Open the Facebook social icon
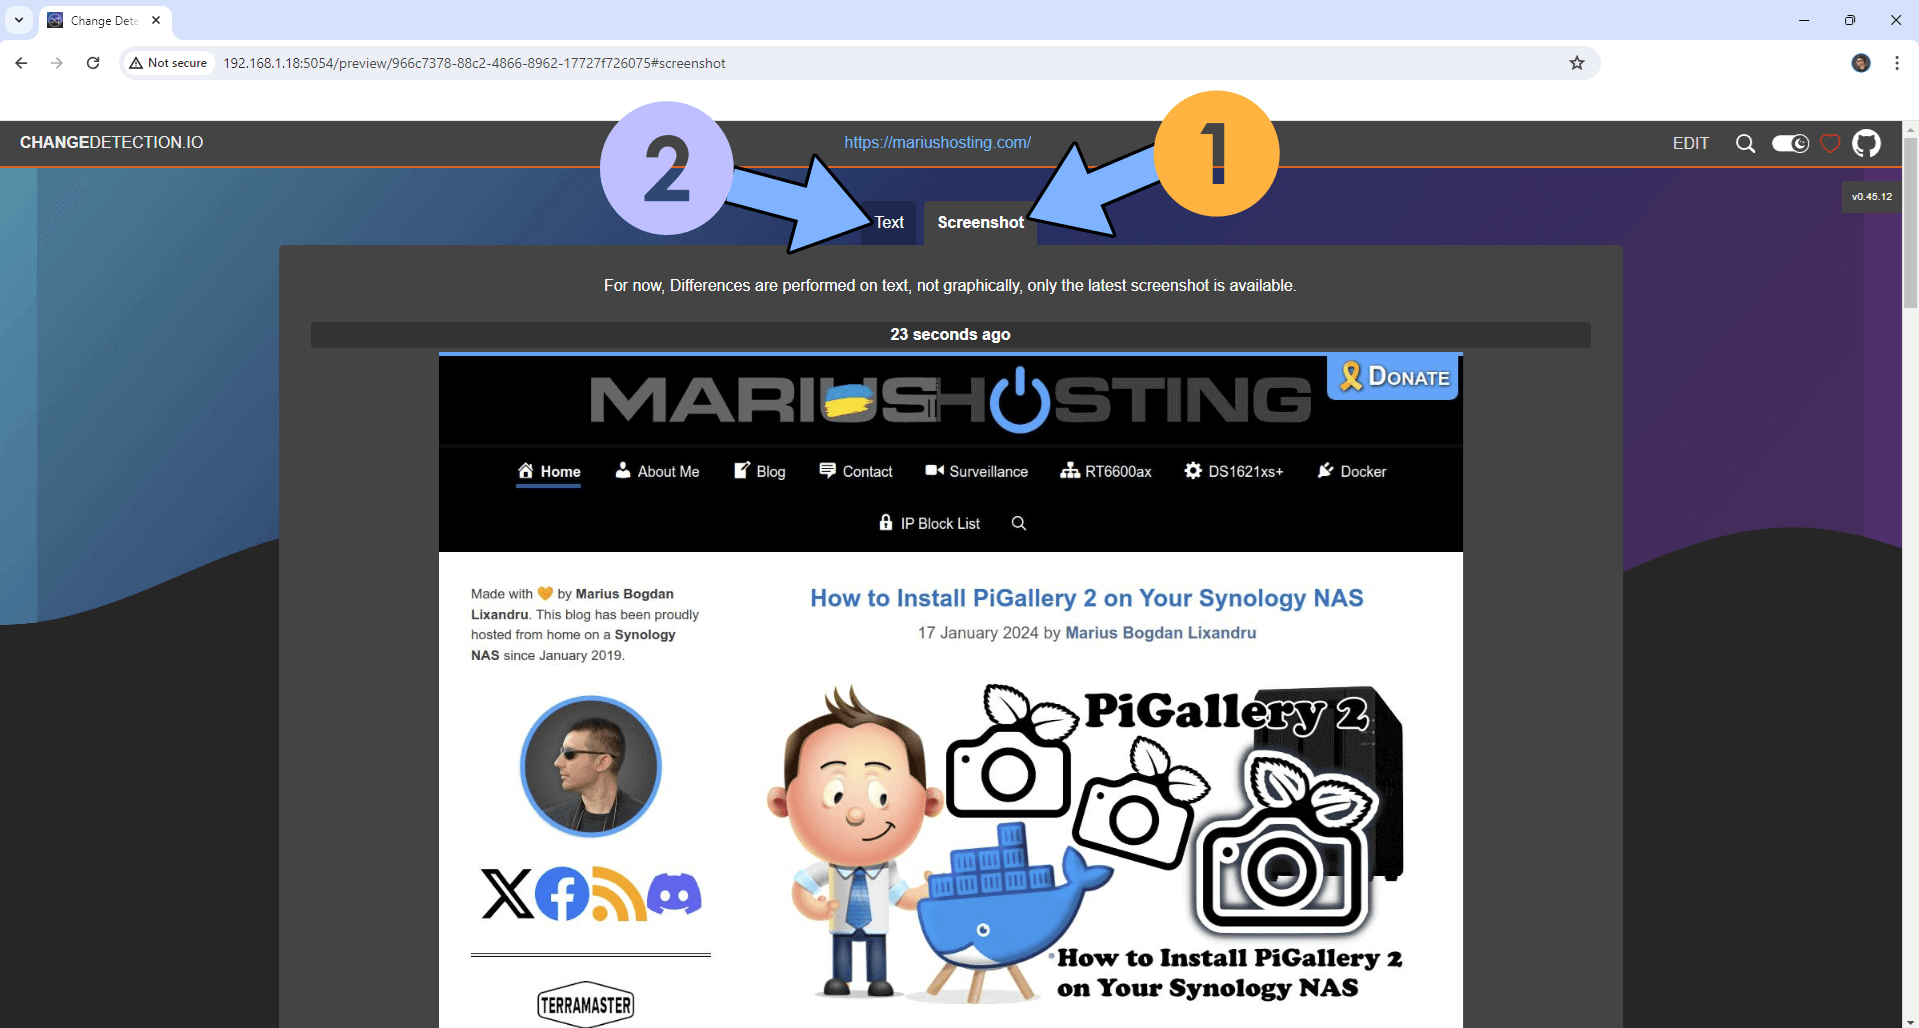 click(561, 894)
